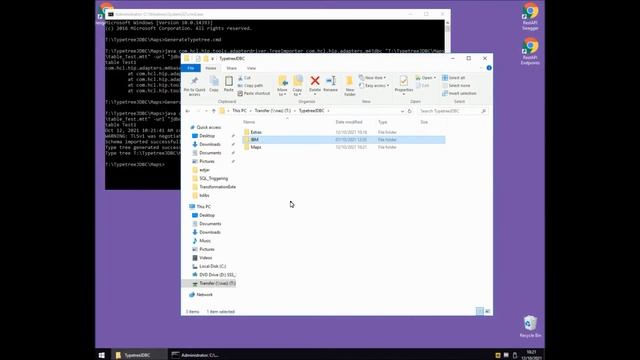Select the IBM folder
640x360 pixels.
[344, 140]
